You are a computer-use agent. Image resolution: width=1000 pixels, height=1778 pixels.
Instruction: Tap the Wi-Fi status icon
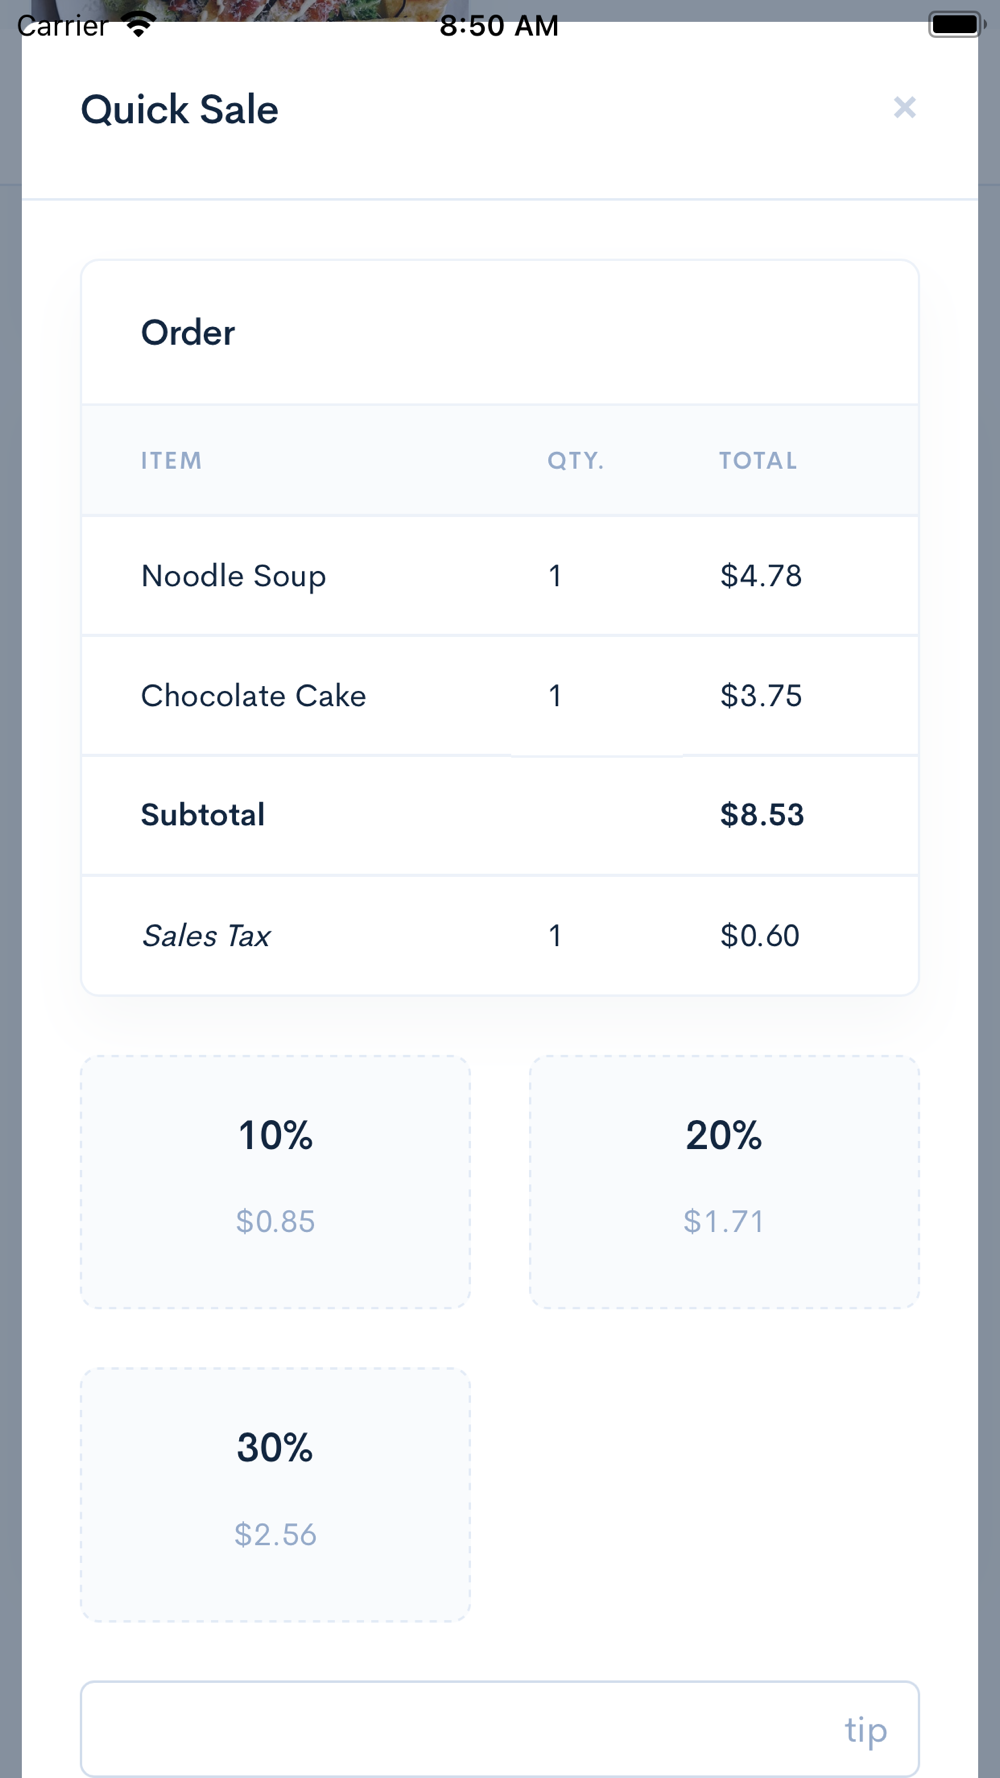coord(139,24)
